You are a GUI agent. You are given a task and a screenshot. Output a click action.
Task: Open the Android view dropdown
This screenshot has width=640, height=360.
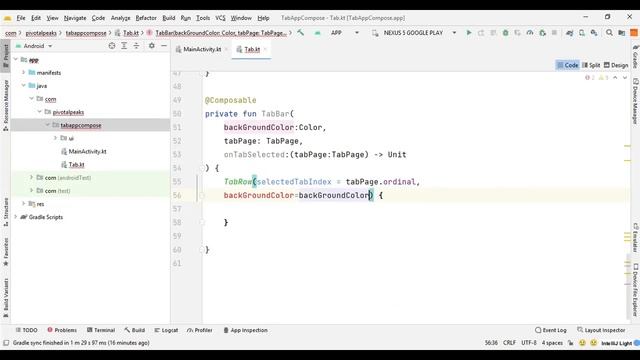(x=34, y=46)
